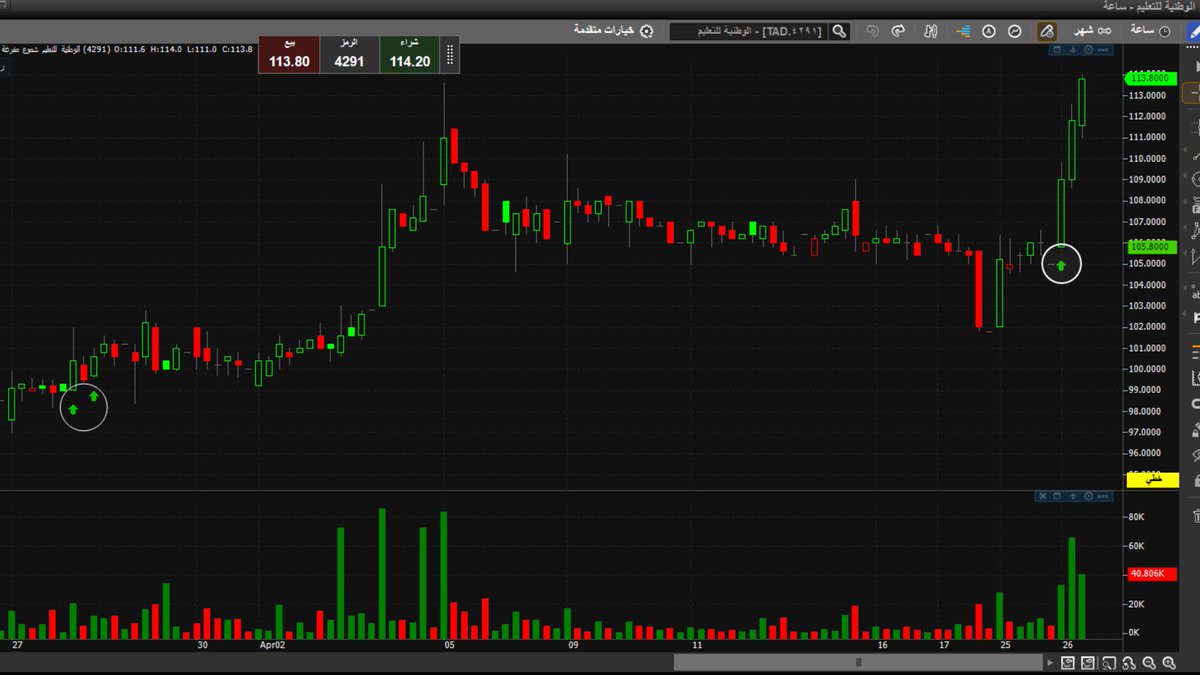The height and width of the screenshot is (675, 1200).
Task: Click the scrollbar right arrow
Action: pos(1050,662)
